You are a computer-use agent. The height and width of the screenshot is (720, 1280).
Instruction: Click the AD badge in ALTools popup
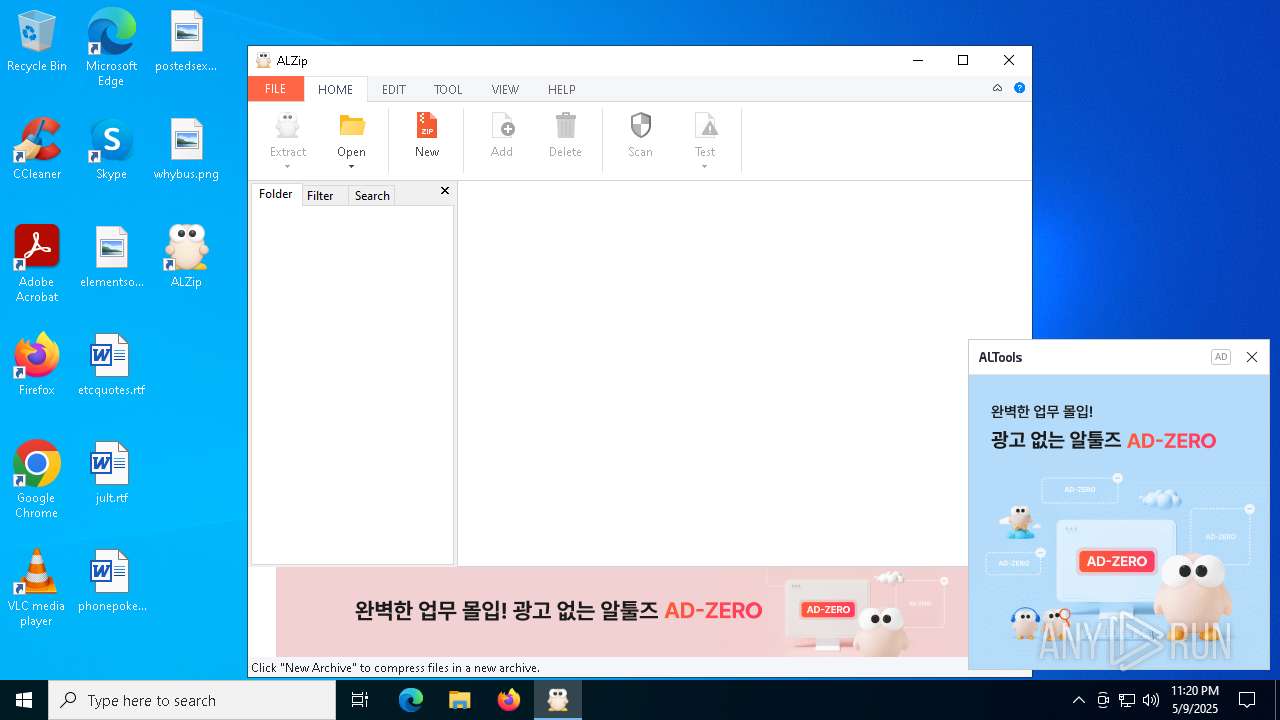(x=1221, y=357)
